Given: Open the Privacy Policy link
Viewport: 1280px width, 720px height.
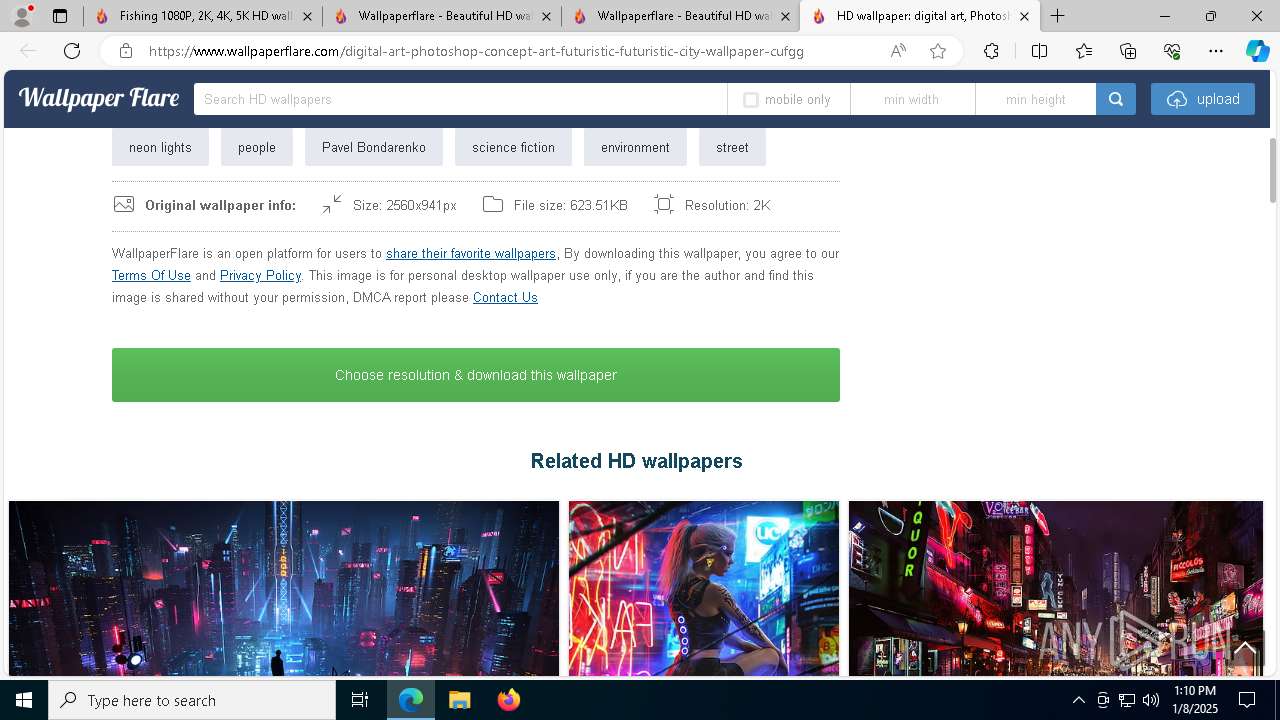Looking at the screenshot, I should [260, 276].
